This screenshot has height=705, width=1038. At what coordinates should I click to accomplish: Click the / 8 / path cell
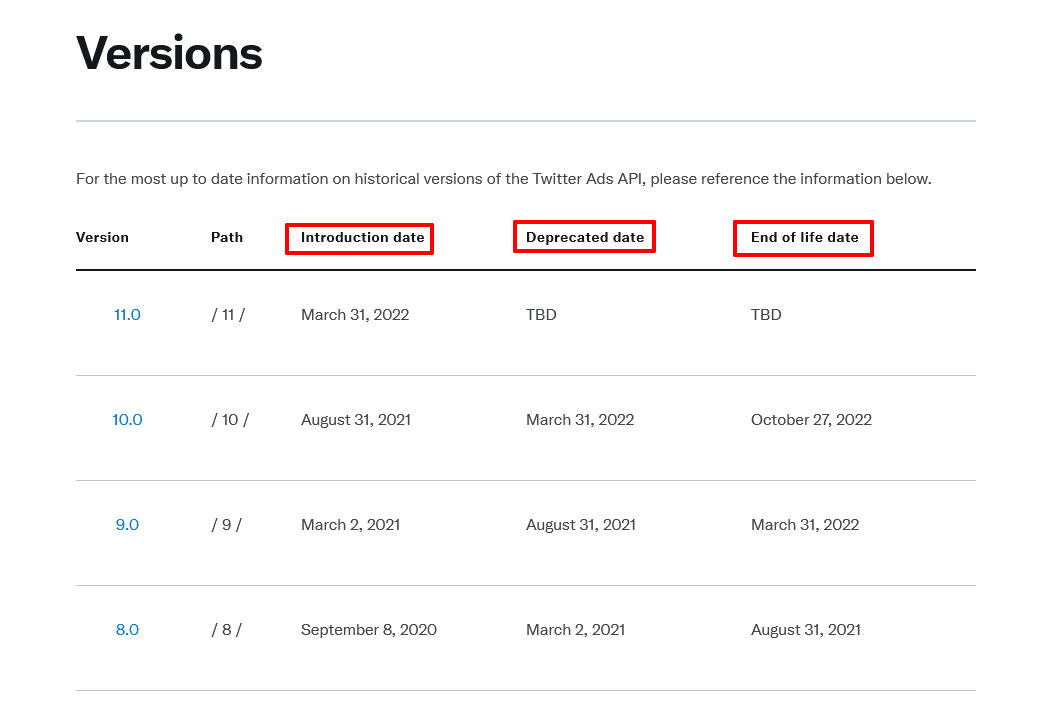pos(227,630)
